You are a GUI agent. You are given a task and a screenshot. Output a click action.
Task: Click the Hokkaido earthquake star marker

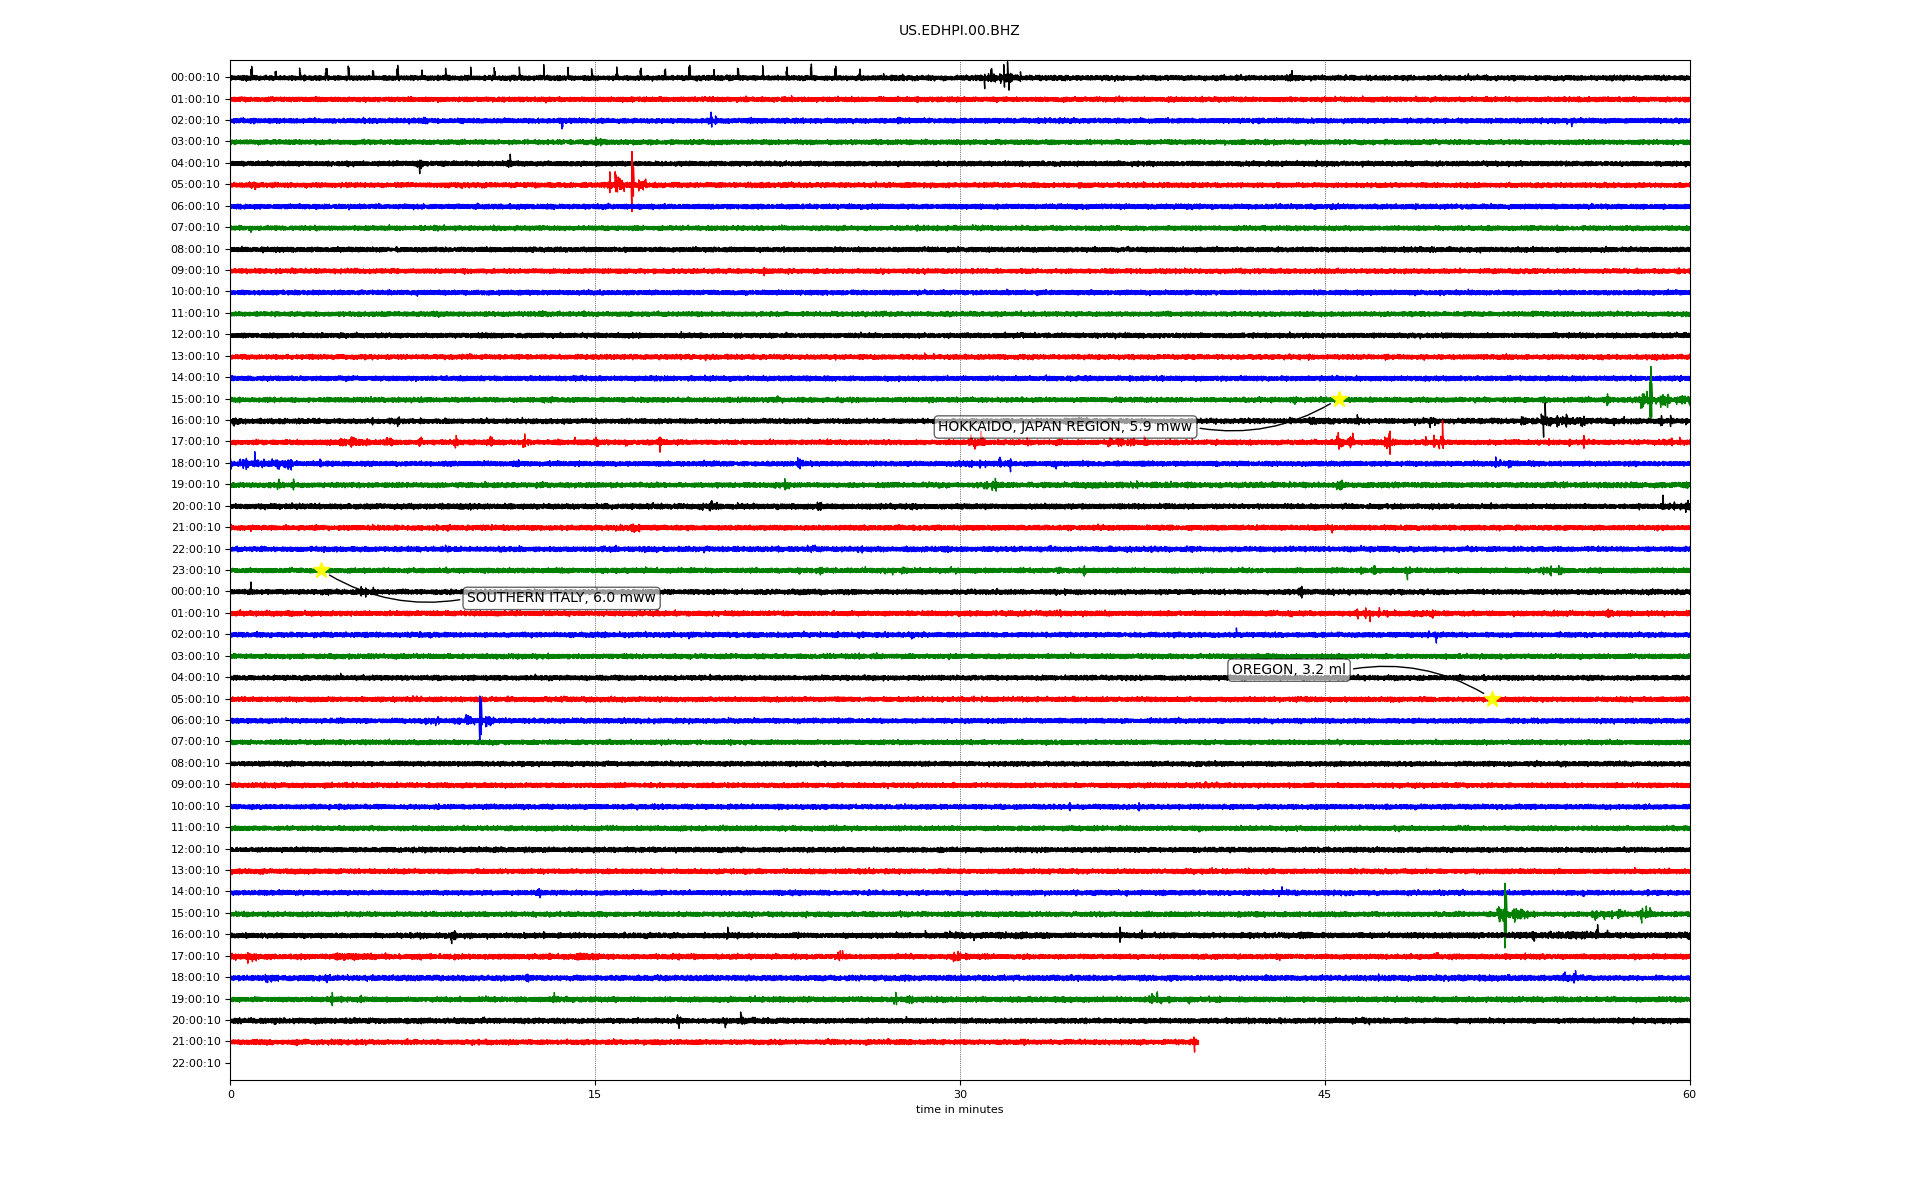1339,399
